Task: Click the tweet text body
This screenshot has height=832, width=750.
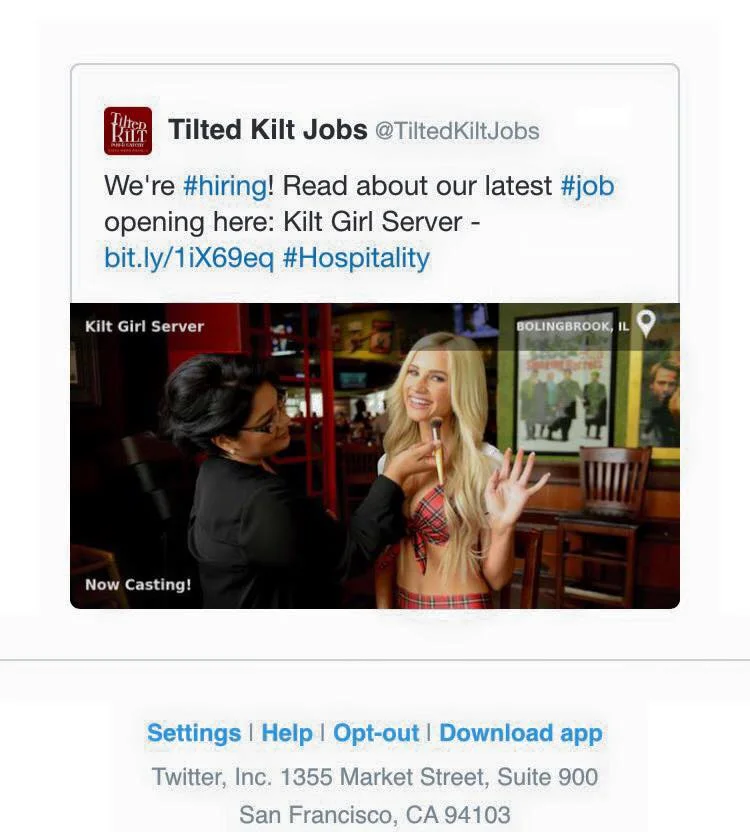Action: pyautogui.click(x=359, y=222)
